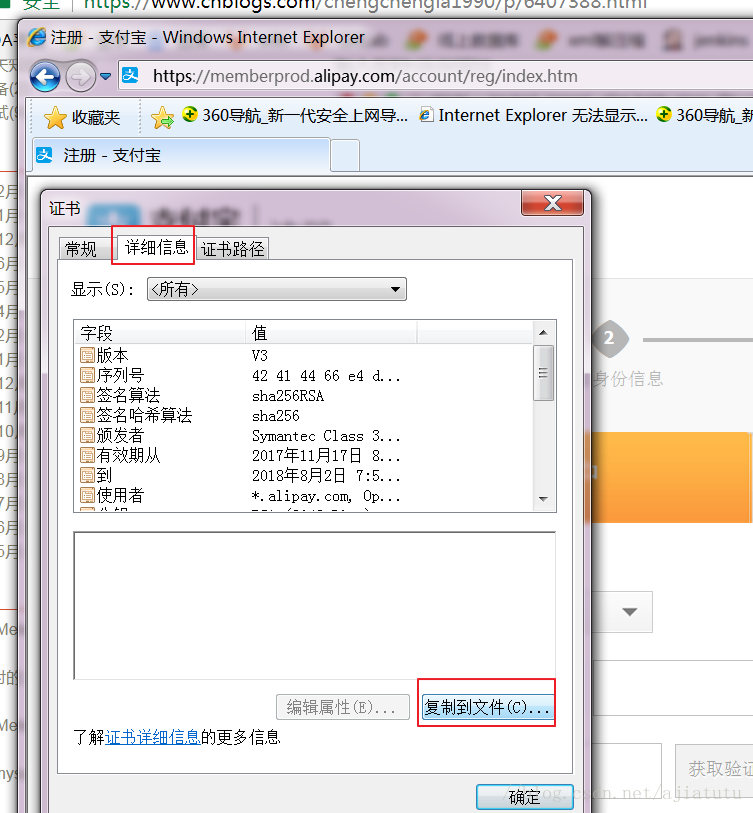753x813 pixels.
Task: Click the IE Back navigation arrow
Action: 45,77
